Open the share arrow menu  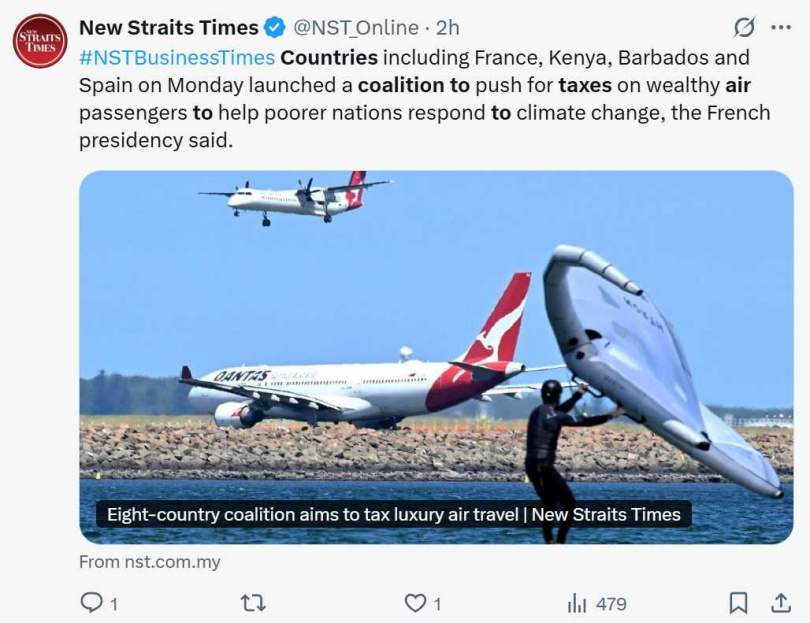point(781,603)
